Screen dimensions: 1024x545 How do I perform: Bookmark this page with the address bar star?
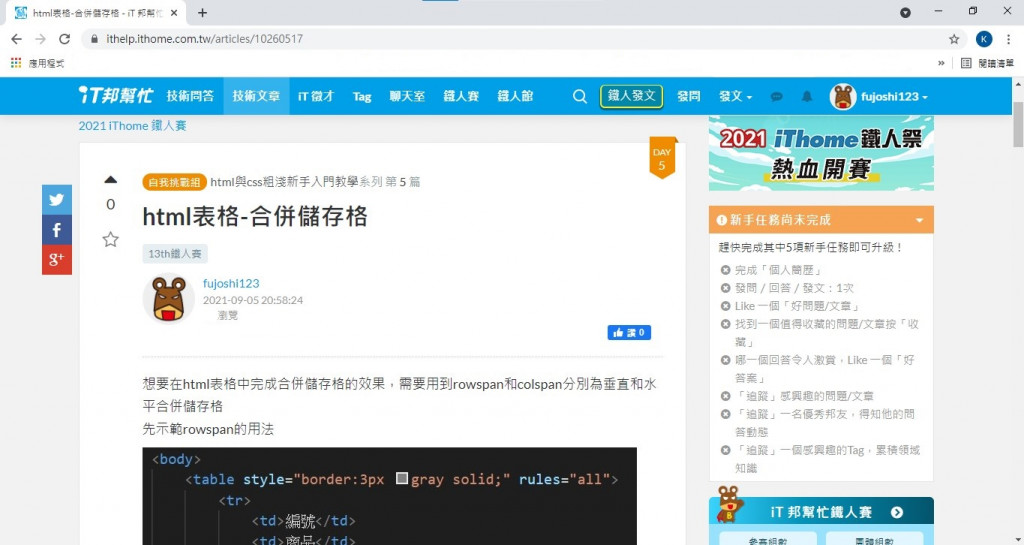click(x=954, y=39)
